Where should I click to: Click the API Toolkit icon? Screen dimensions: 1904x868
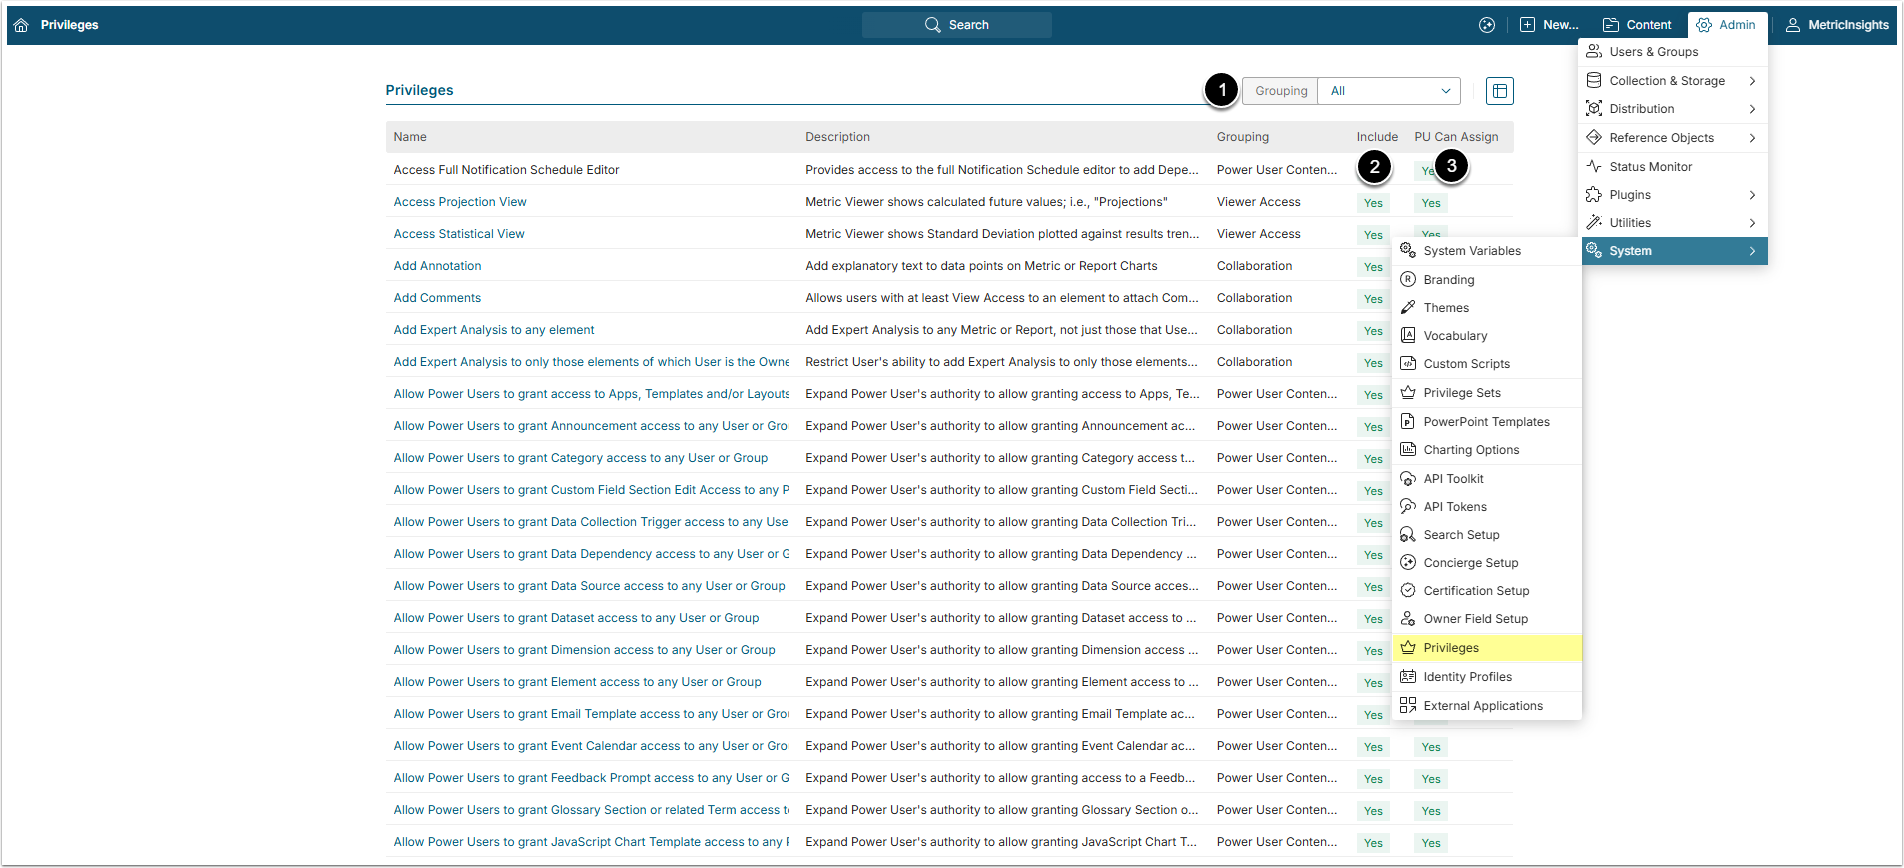point(1408,479)
